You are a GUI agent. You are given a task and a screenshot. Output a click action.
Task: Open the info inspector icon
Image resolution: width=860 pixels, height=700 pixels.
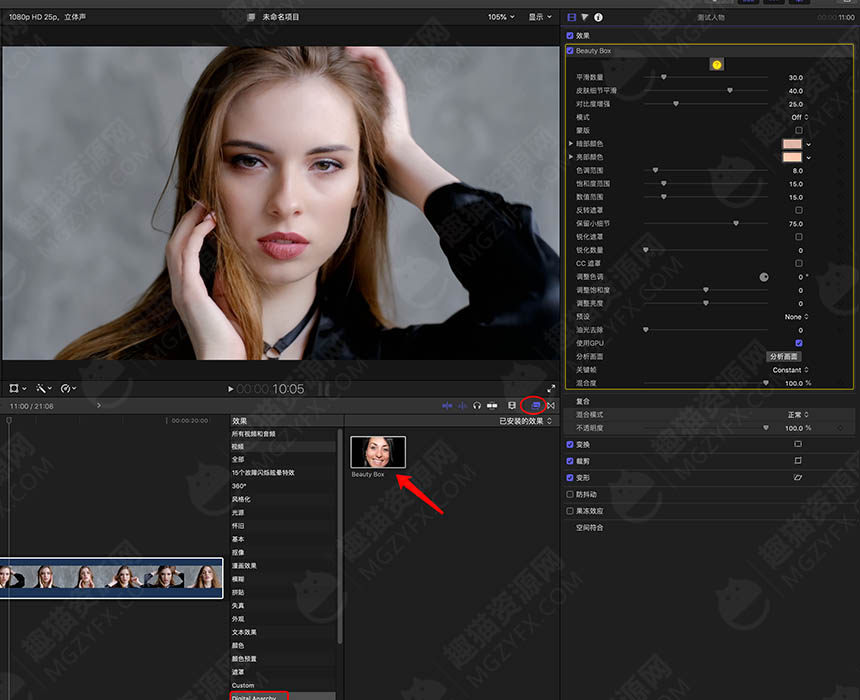[x=598, y=18]
